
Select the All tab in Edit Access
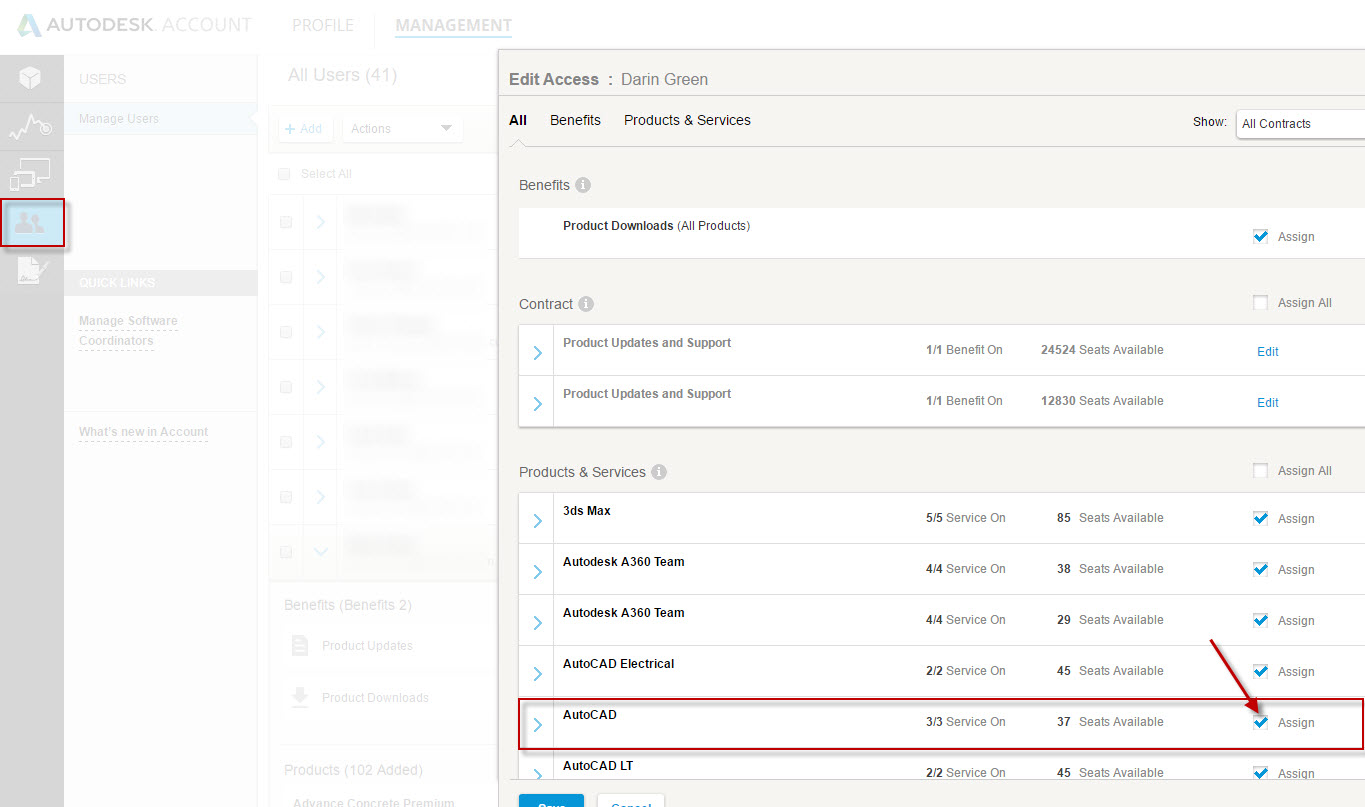(517, 120)
